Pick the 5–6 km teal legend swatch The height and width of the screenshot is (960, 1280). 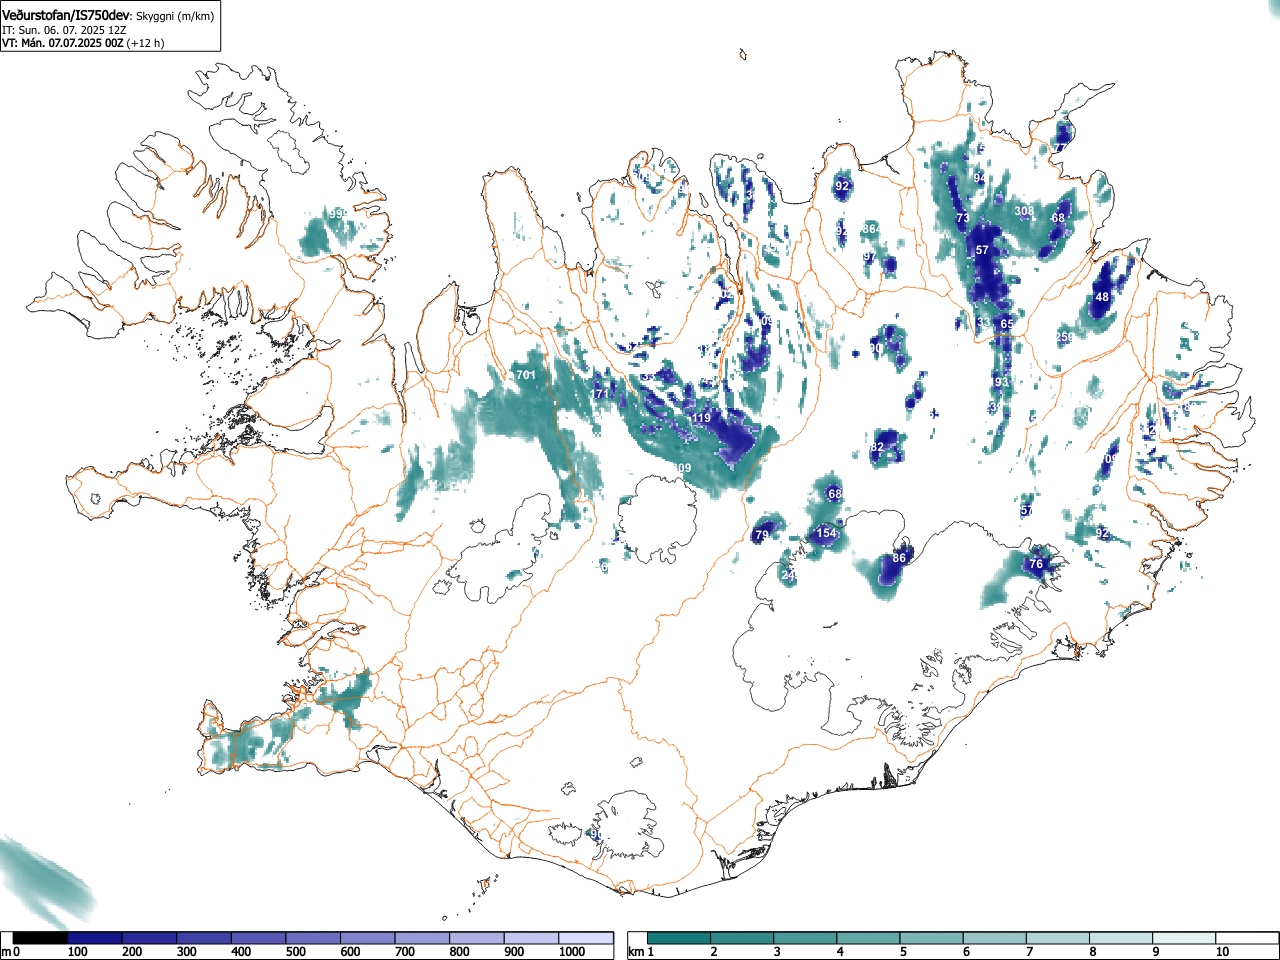coord(933,938)
